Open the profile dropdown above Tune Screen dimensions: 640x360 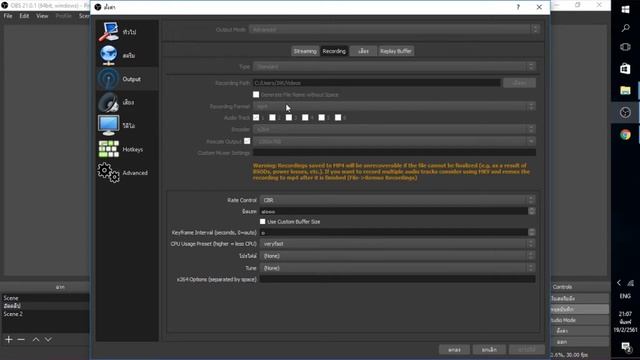point(398,256)
